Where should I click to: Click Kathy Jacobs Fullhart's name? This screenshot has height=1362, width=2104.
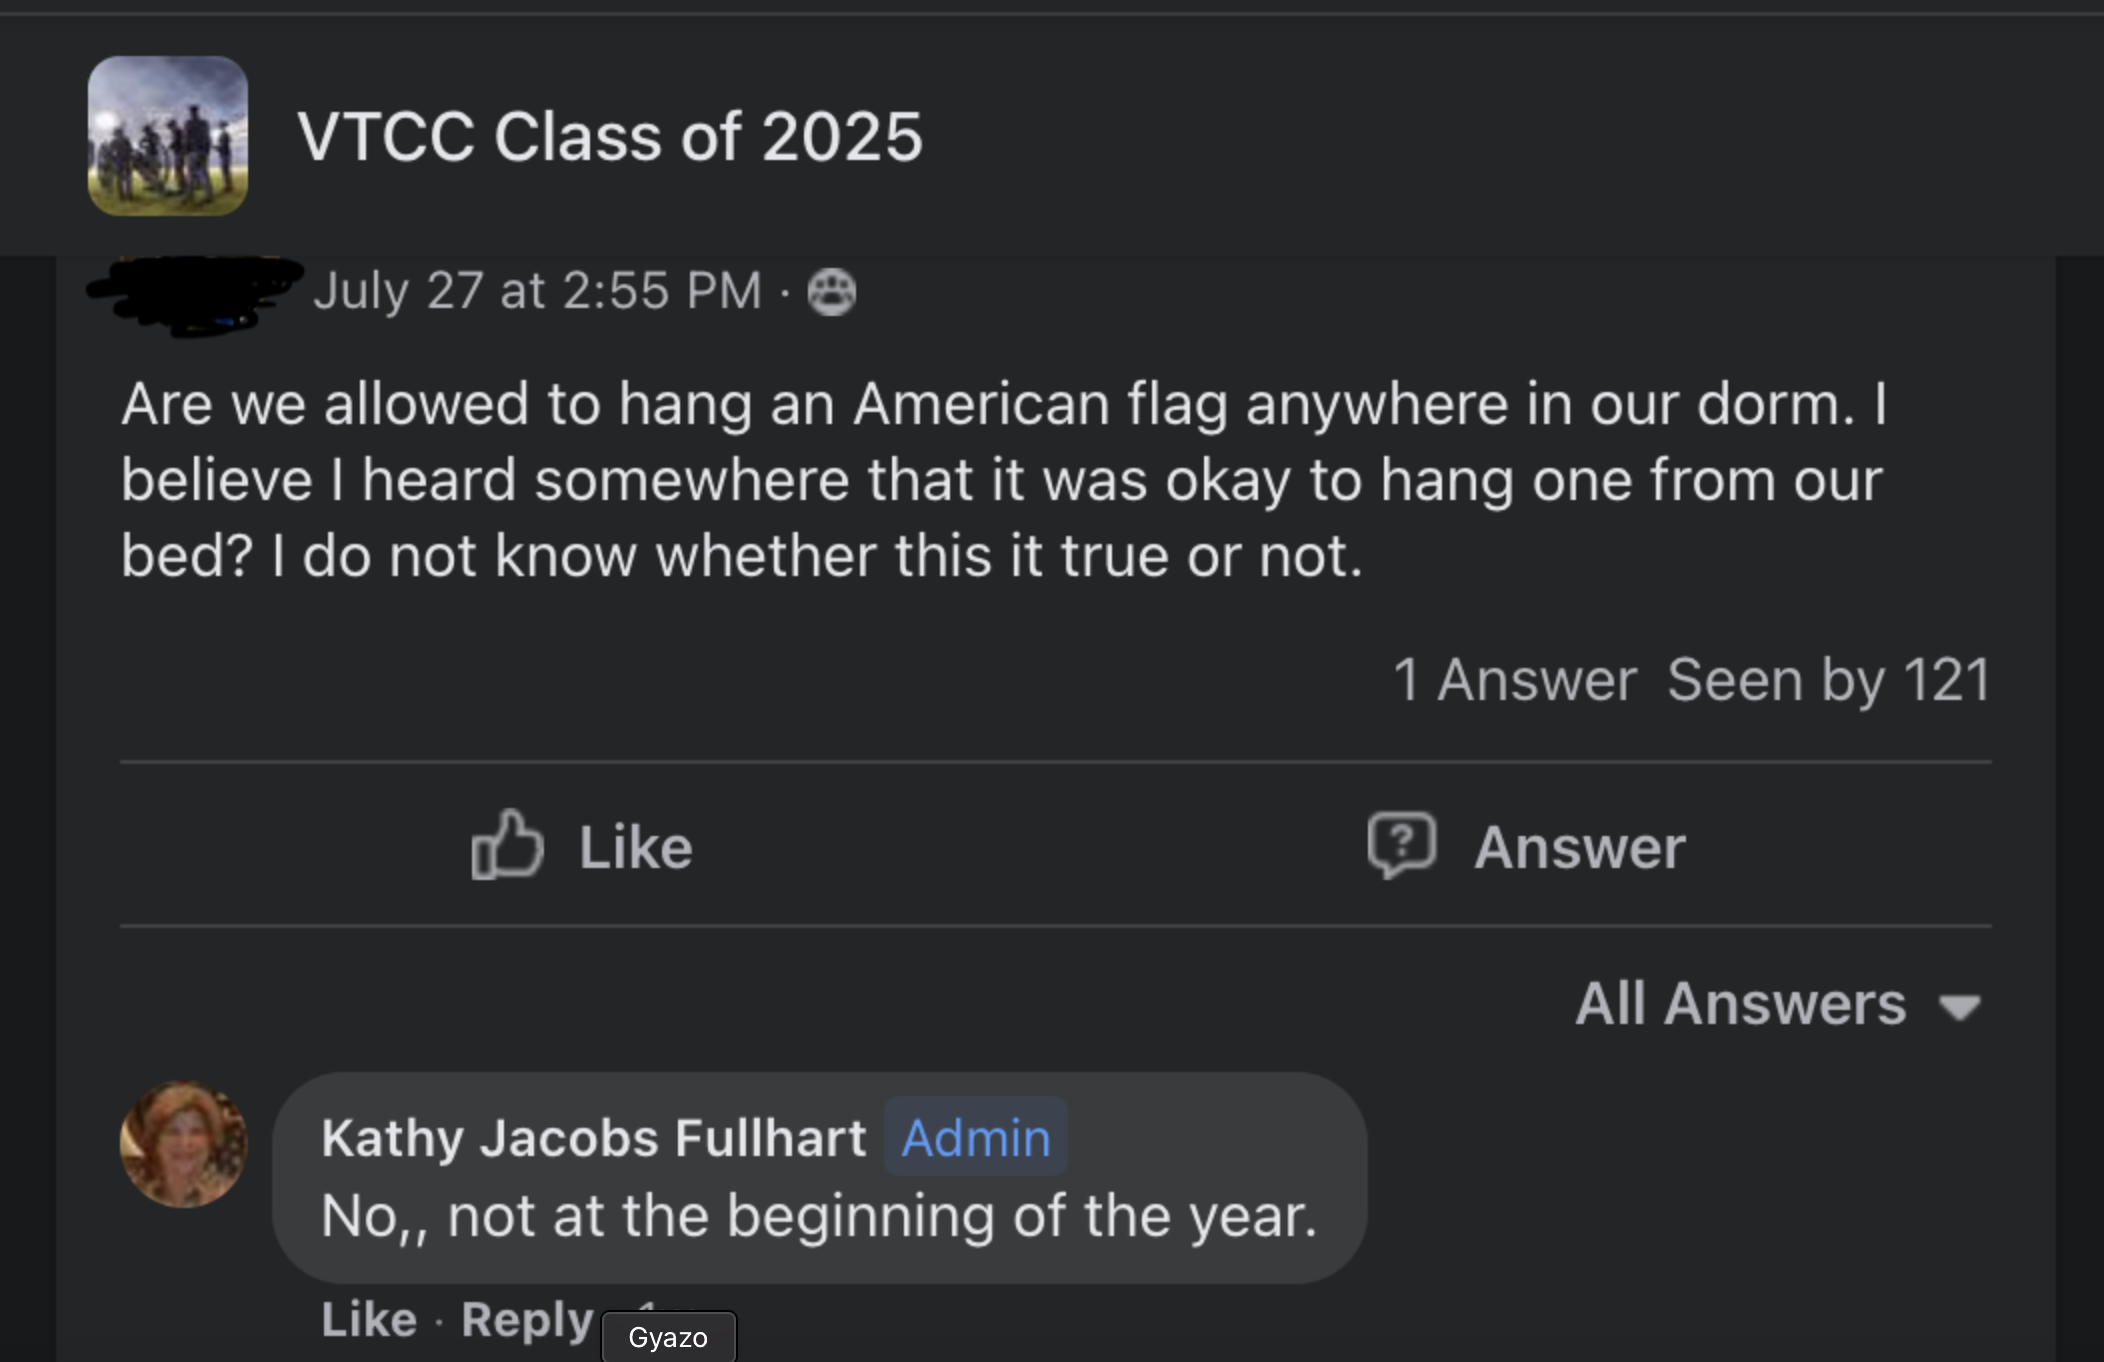593,1138
